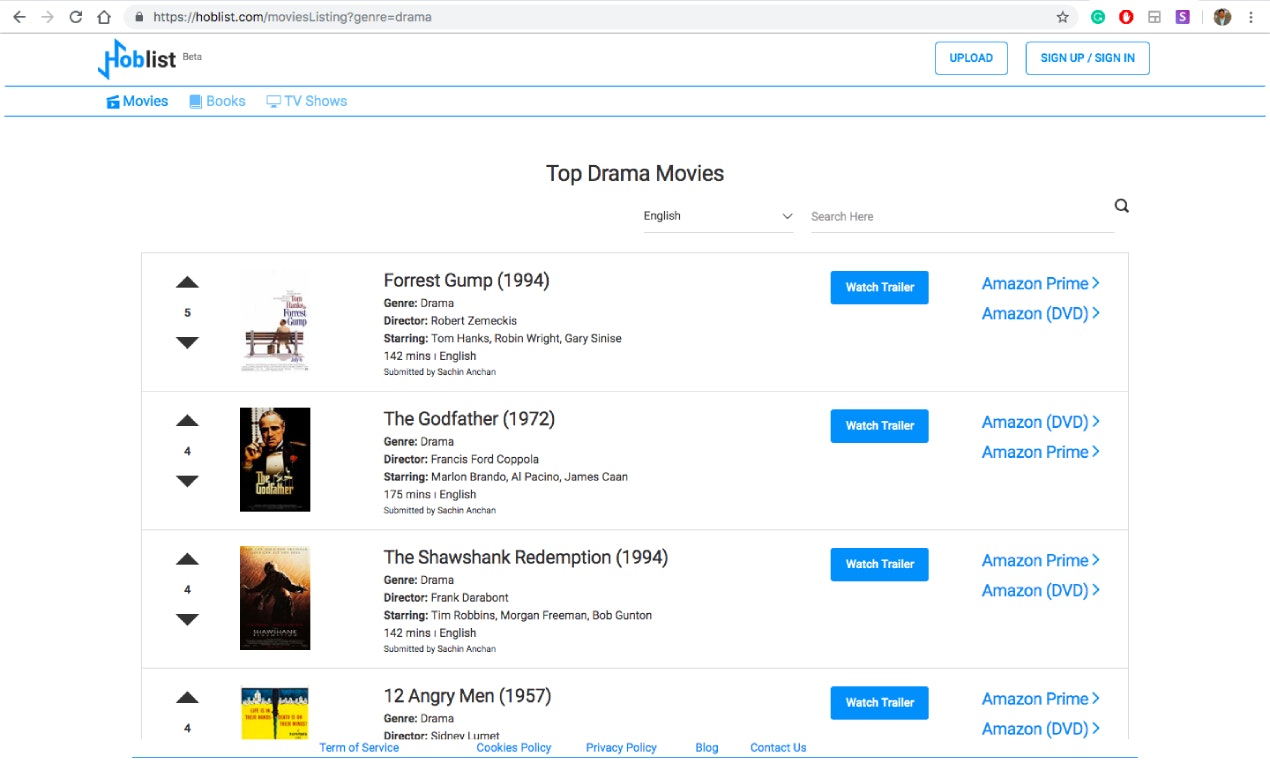Reload the page with refresh icon
1270x760 pixels.
[x=76, y=17]
